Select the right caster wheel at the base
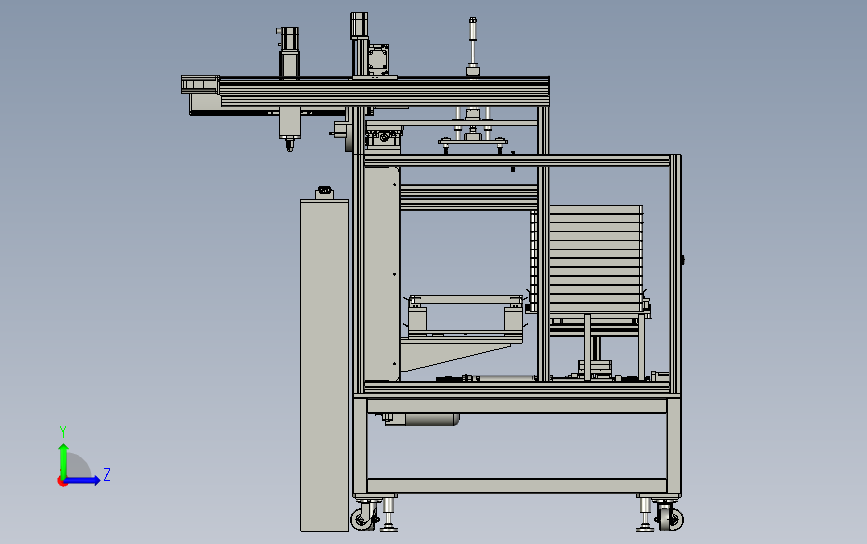Screen dimensions: 867x544 point(670,519)
